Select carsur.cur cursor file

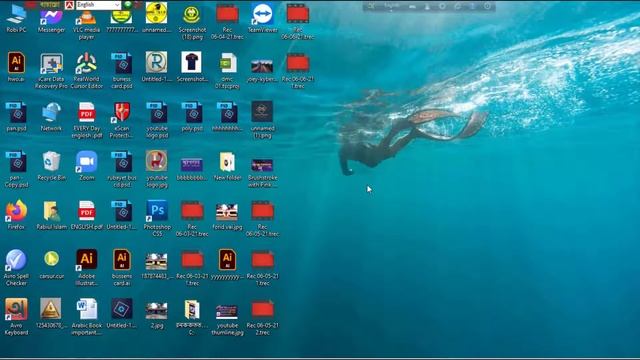(51, 264)
